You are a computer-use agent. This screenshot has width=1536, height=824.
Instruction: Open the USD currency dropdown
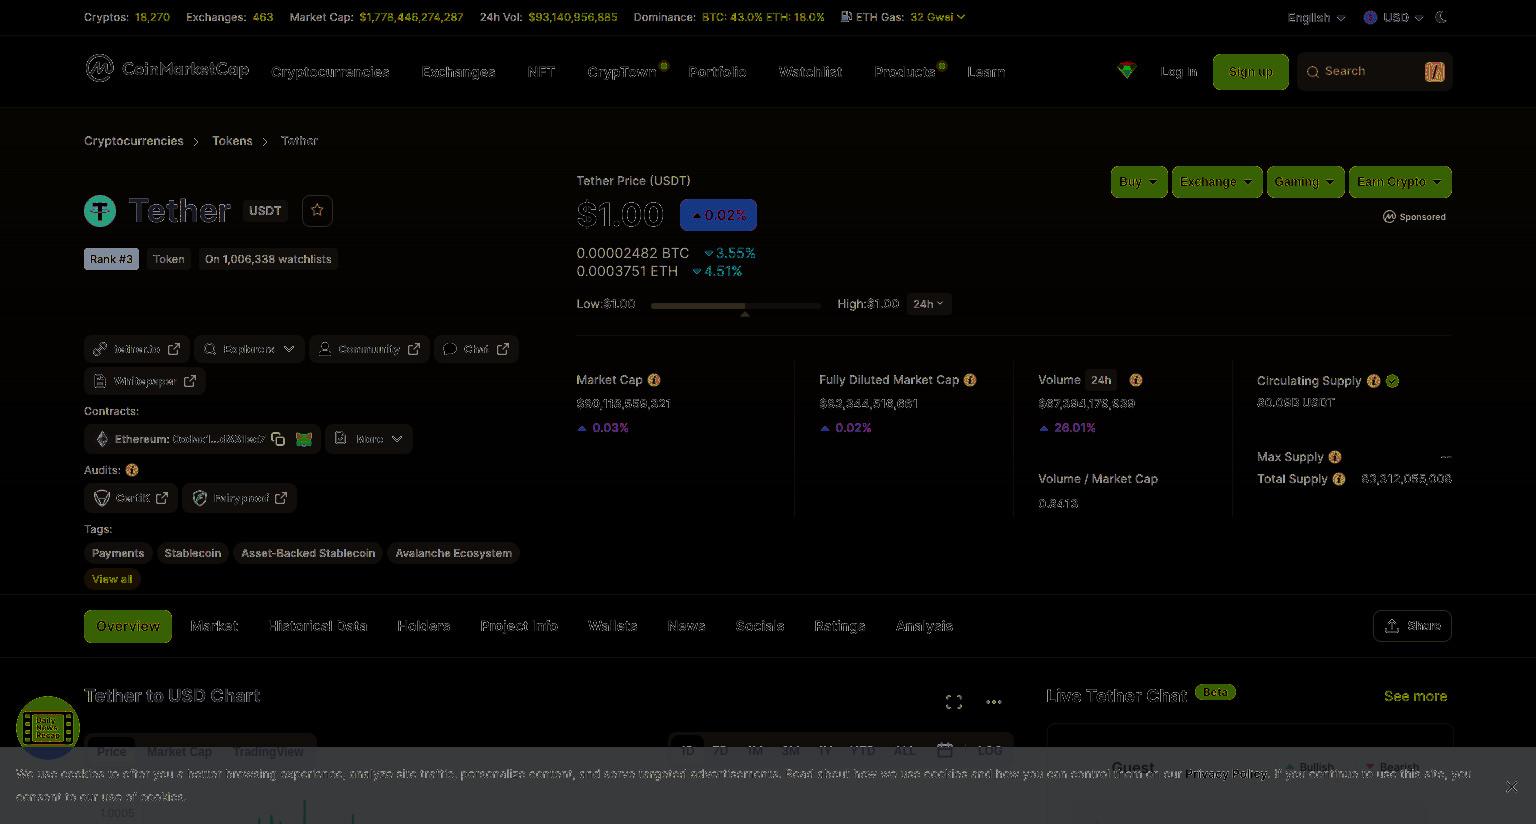coord(1393,17)
